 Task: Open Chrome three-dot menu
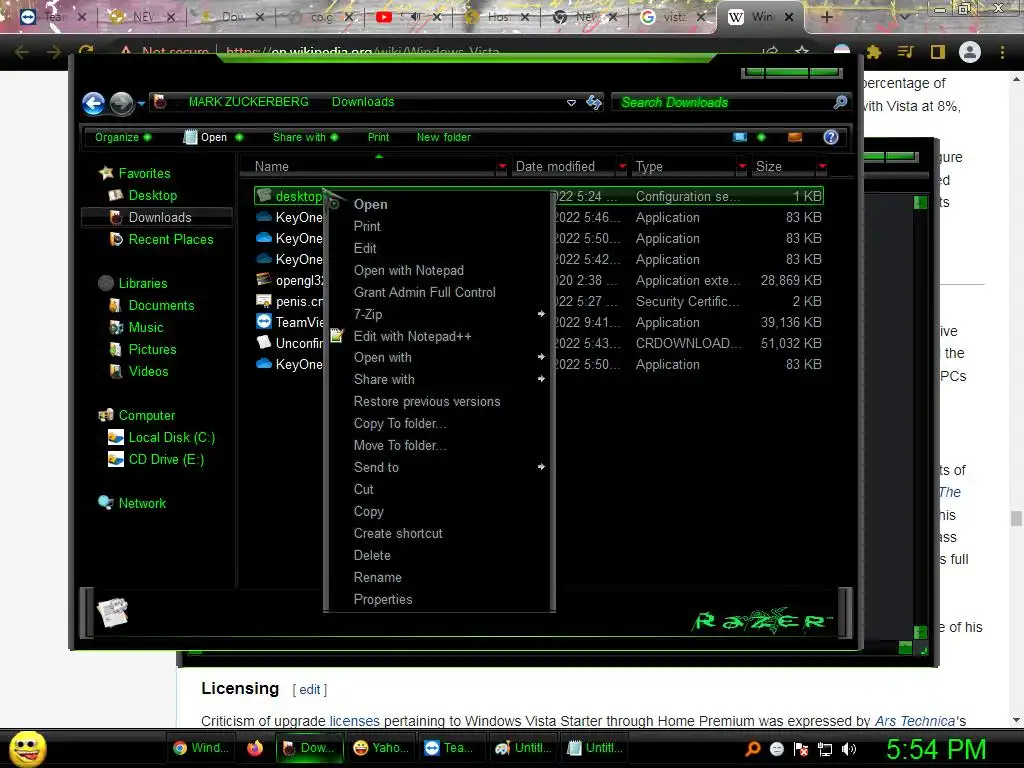tap(1002, 52)
